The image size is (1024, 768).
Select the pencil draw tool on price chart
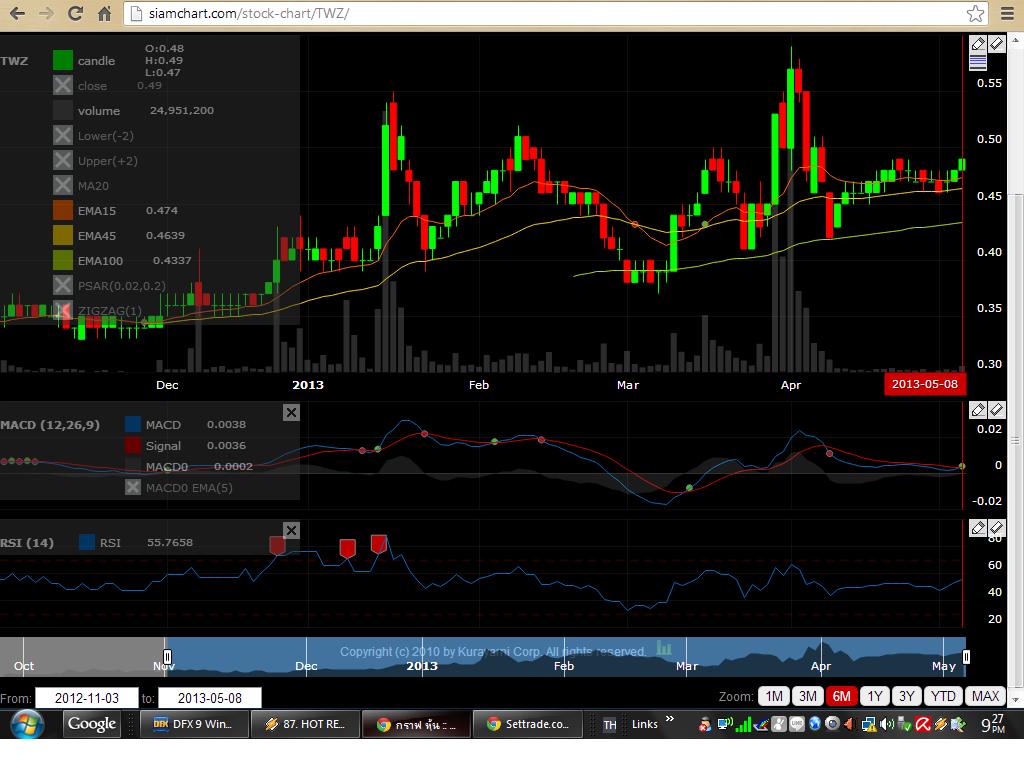[x=978, y=44]
